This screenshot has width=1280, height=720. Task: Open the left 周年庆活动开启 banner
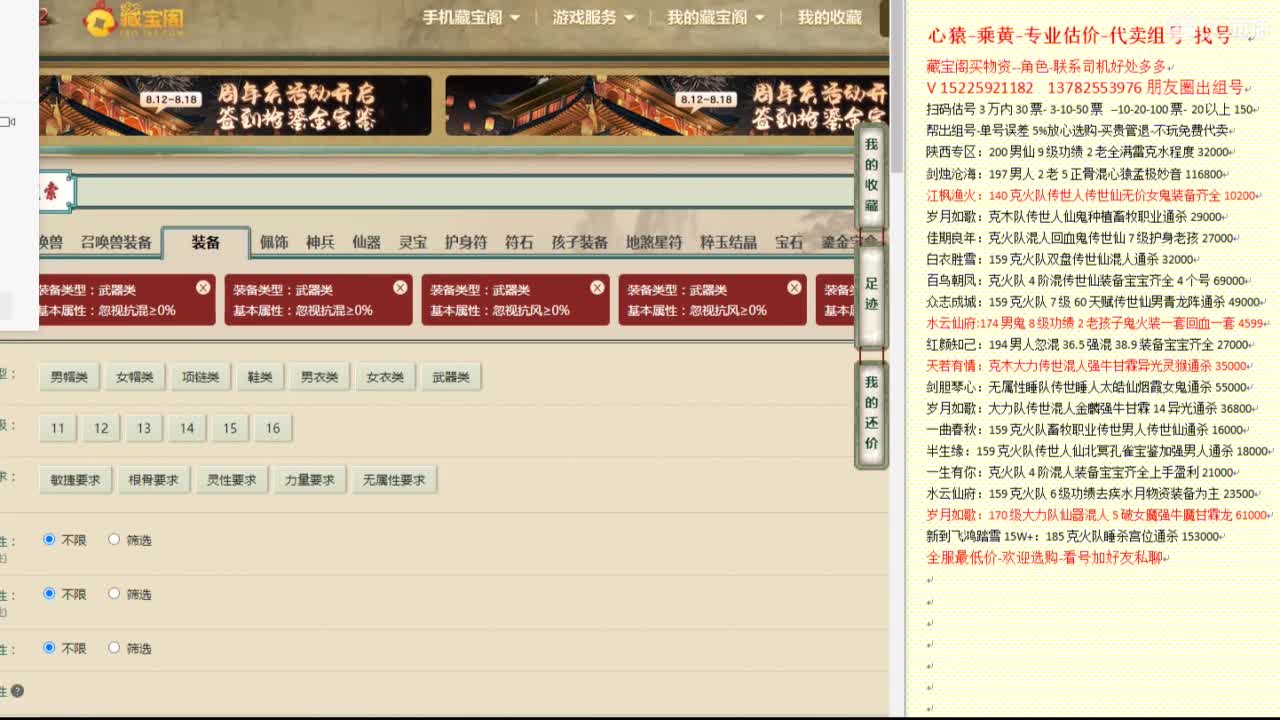236,105
